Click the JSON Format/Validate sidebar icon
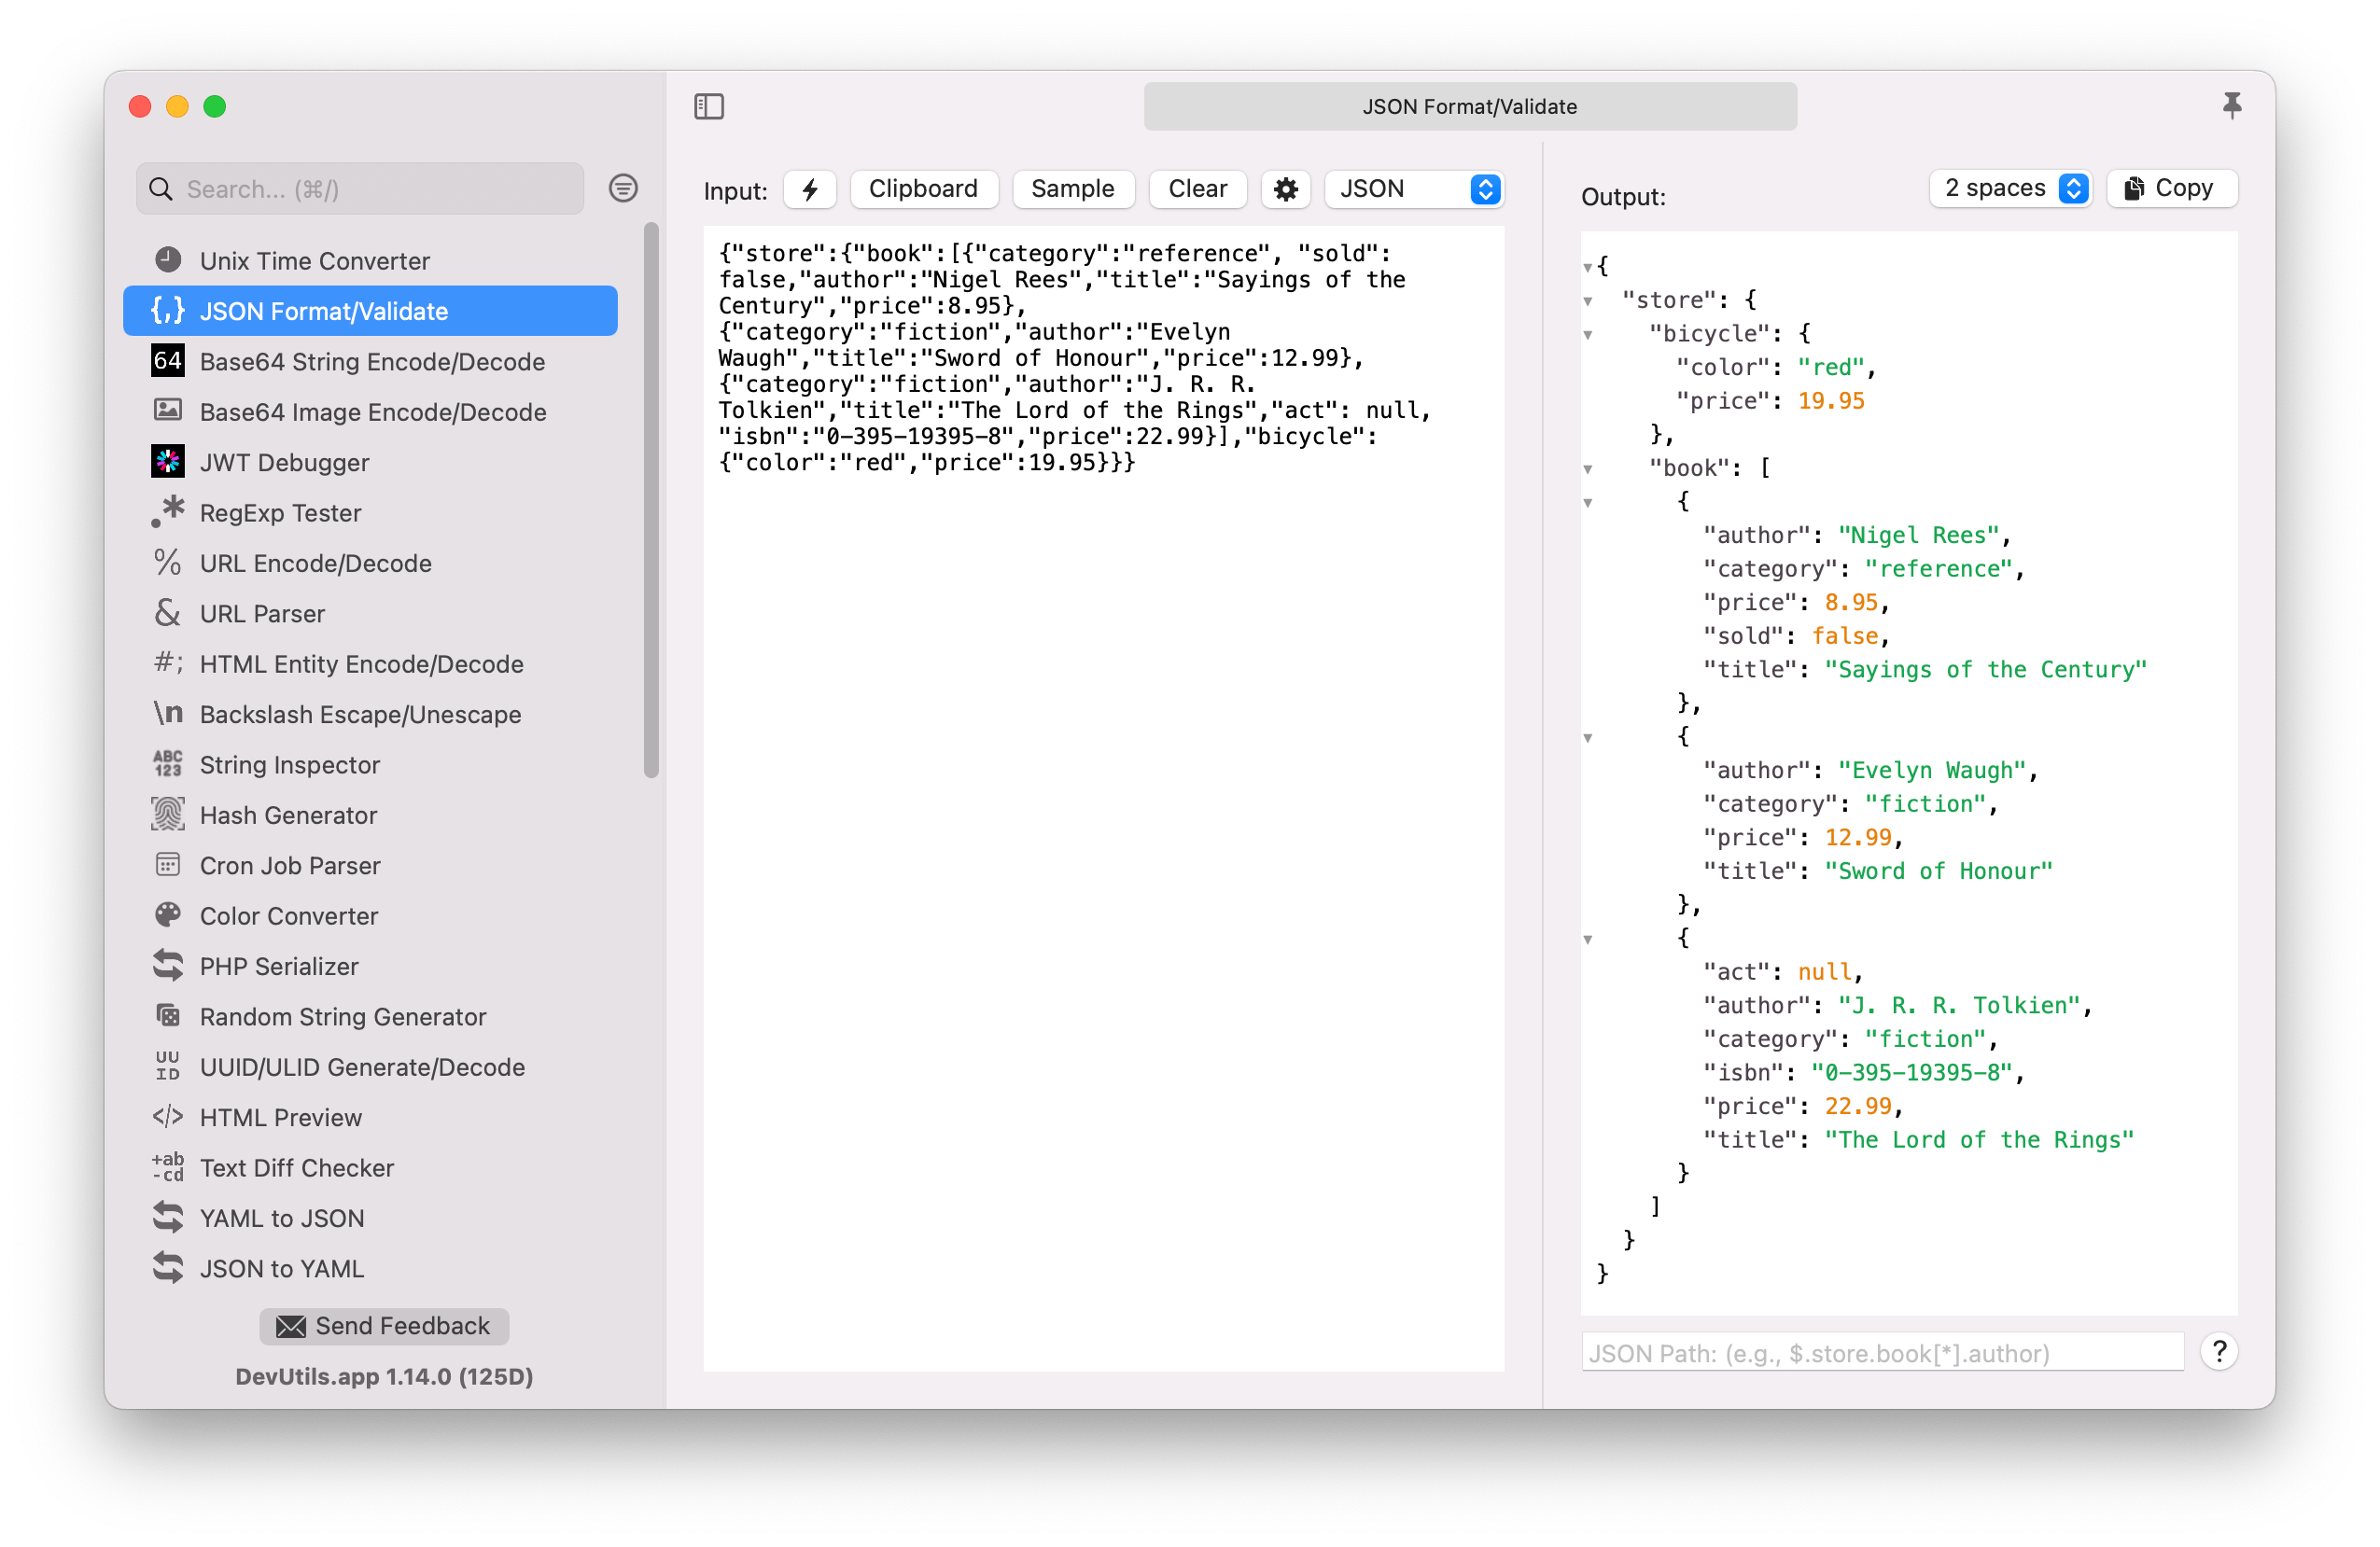Image resolution: width=2380 pixels, height=1547 pixels. click(x=168, y=311)
